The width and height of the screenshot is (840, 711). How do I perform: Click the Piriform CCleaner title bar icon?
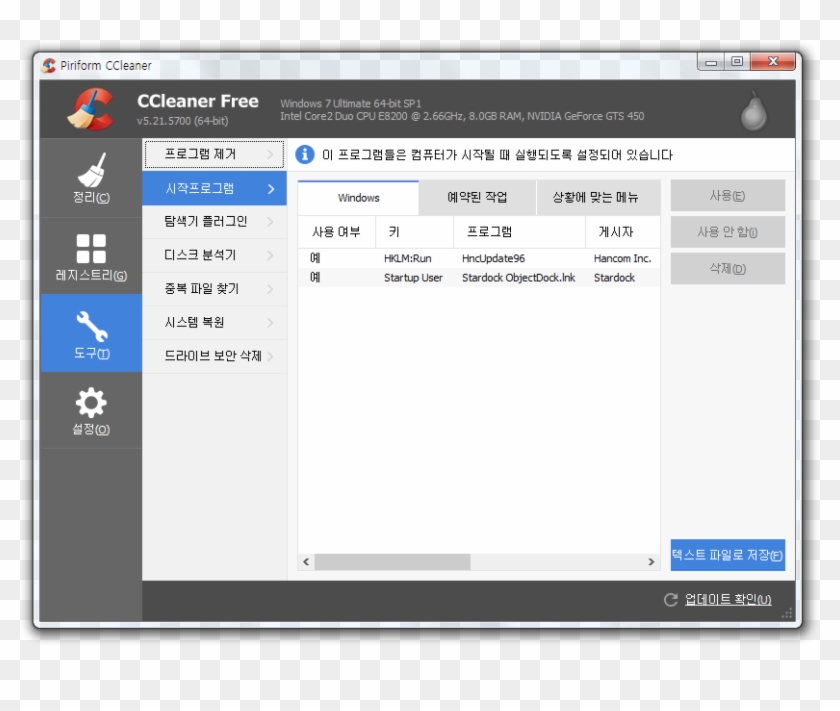pos(50,64)
